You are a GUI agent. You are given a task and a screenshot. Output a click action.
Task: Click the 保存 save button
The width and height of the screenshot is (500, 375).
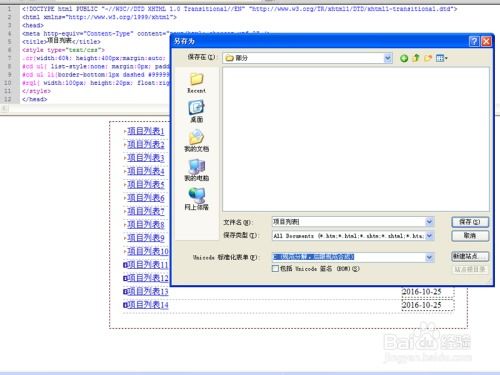(x=470, y=222)
